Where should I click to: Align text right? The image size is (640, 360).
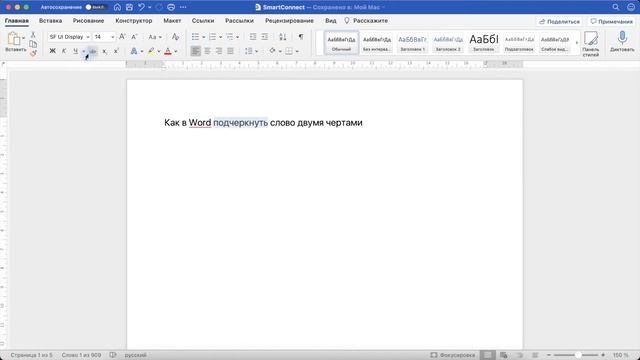tap(219, 51)
